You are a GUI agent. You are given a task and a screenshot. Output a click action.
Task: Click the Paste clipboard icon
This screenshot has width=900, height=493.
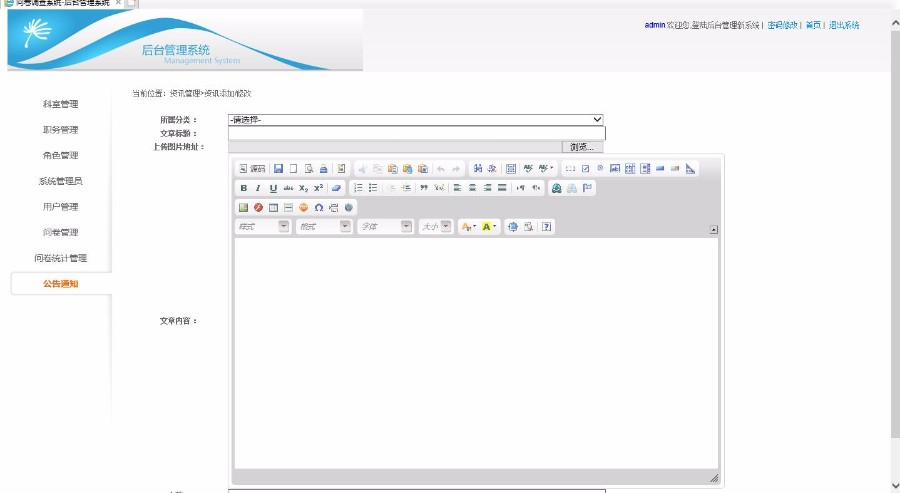393,169
